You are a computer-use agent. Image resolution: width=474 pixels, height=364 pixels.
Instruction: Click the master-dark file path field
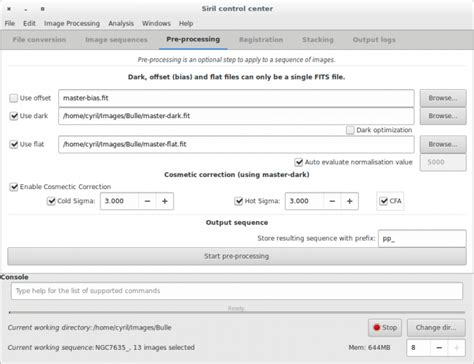236,116
